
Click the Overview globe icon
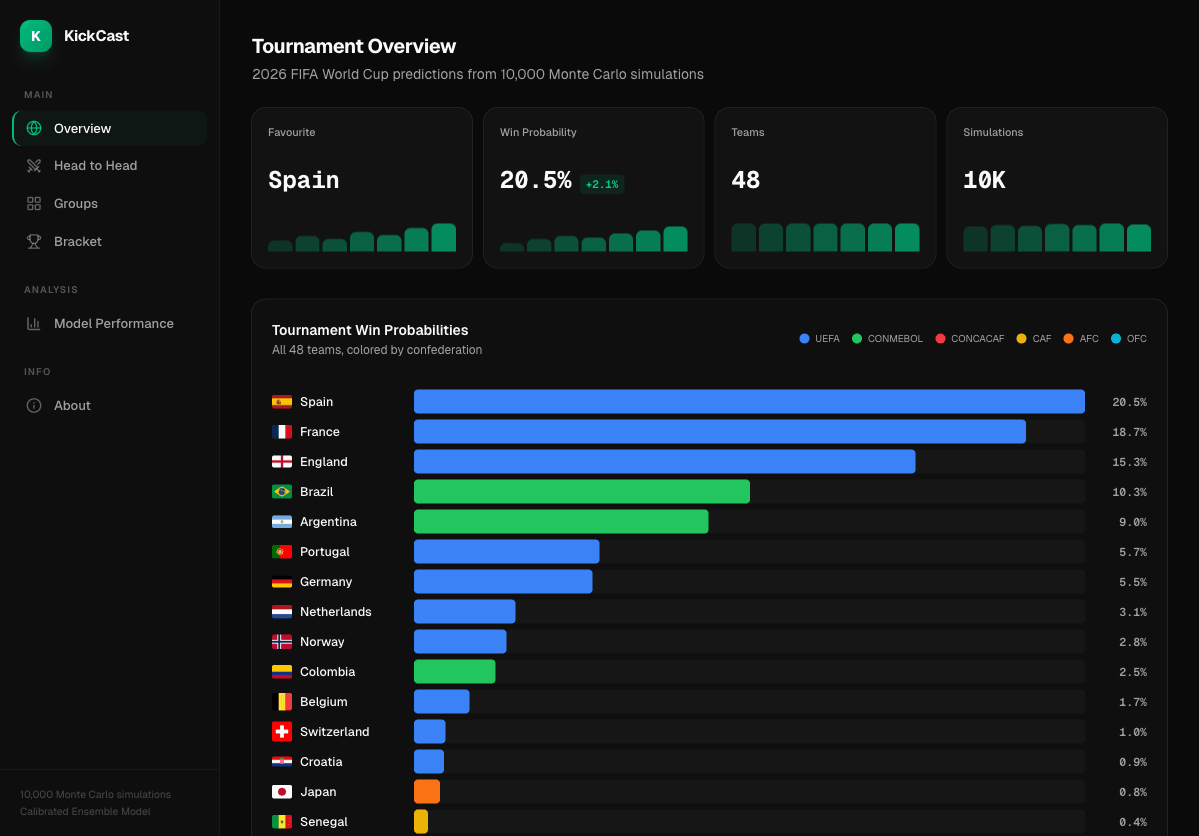[34, 128]
